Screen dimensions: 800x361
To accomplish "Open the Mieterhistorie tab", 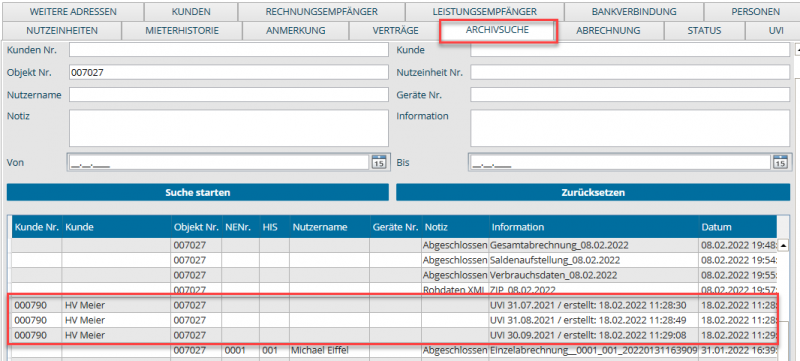I will (182, 31).
